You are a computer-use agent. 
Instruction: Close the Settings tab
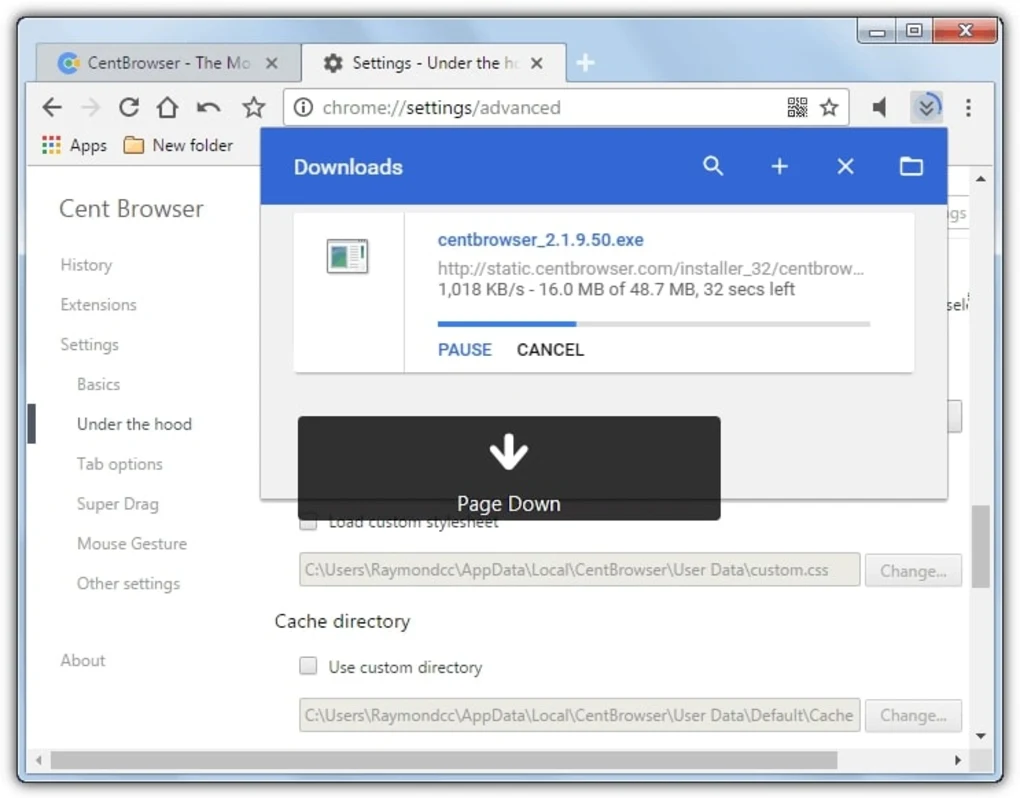coord(537,63)
